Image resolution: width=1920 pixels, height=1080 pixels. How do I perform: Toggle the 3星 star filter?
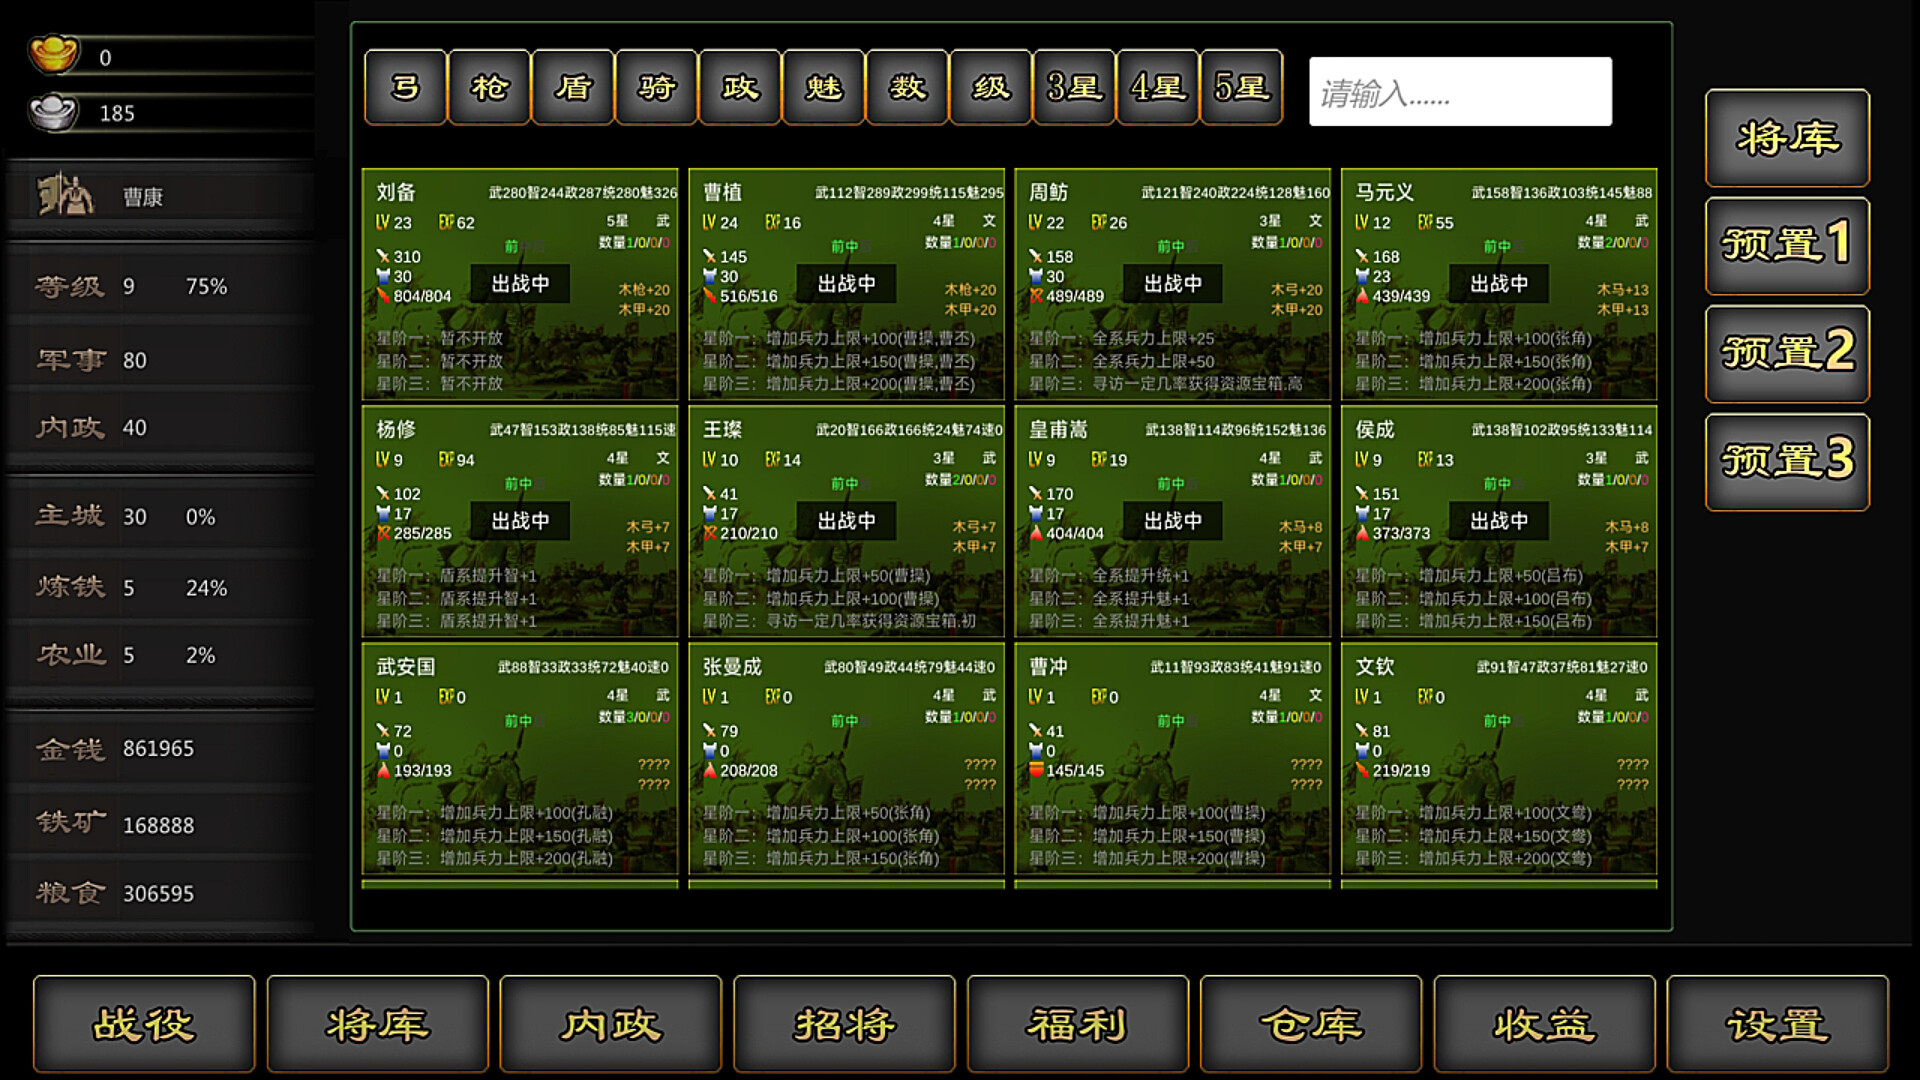1073,88
